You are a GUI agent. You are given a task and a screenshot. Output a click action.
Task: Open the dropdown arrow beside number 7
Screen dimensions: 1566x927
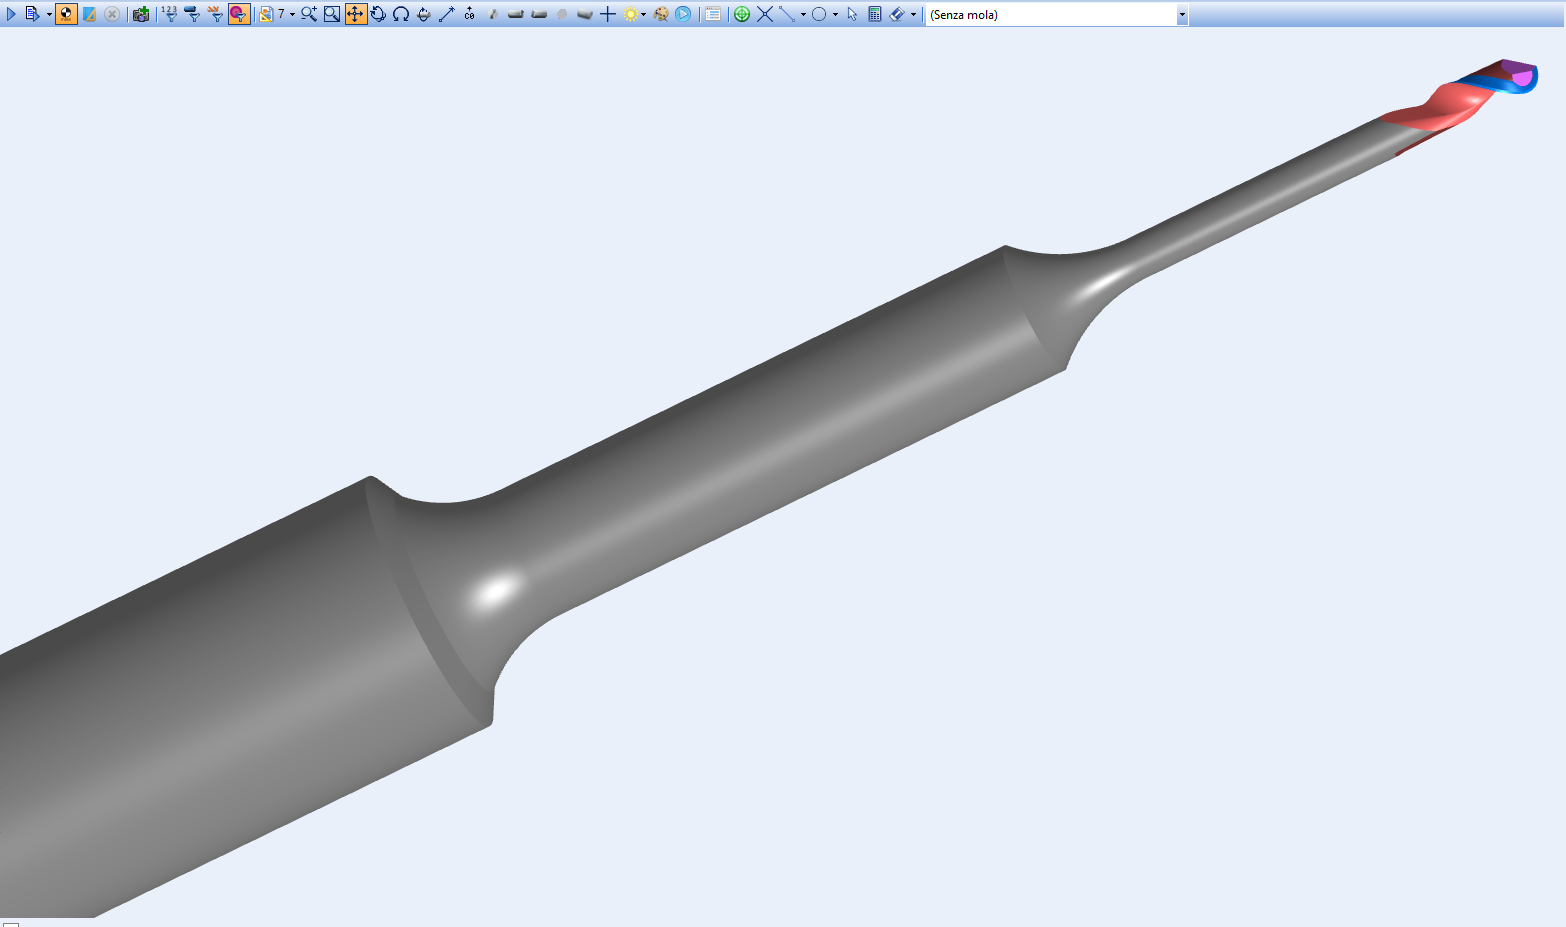[292, 15]
